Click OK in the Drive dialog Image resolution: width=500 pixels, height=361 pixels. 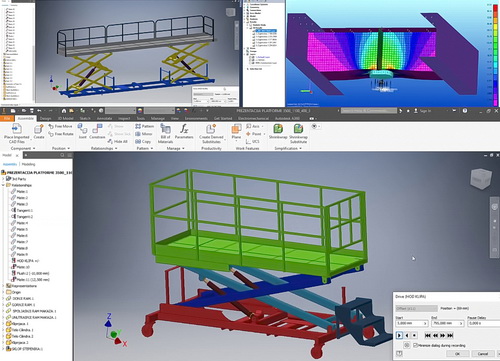click(457, 354)
